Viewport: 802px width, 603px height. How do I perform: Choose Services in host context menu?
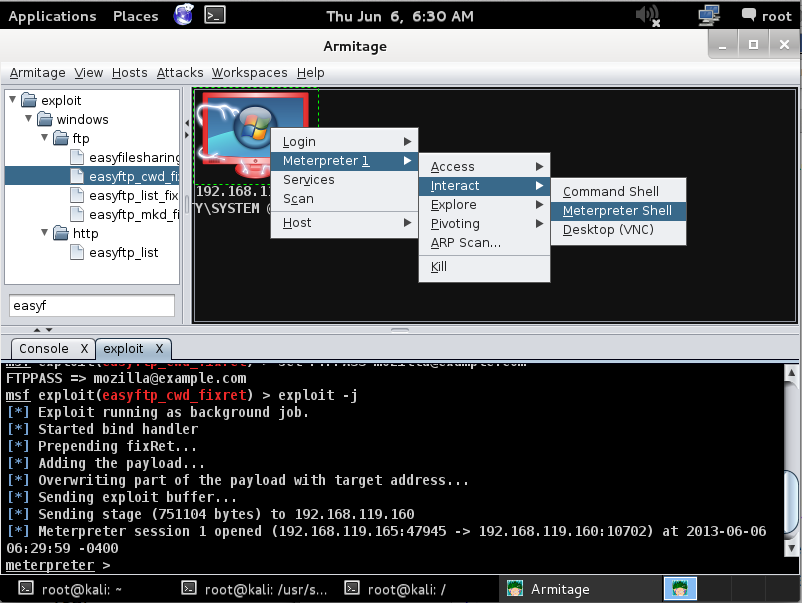344,180
